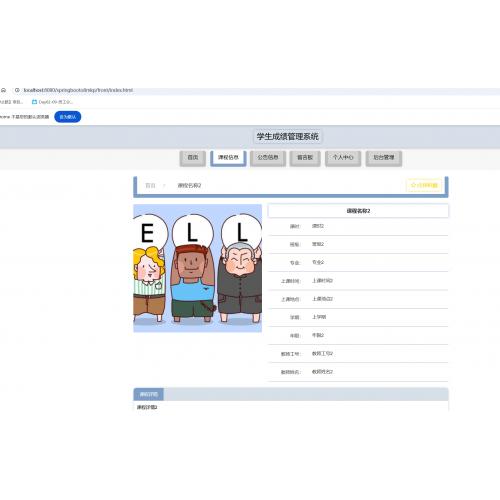Select the blue 课程详情 tab
This screenshot has height=500, width=500.
point(149,394)
